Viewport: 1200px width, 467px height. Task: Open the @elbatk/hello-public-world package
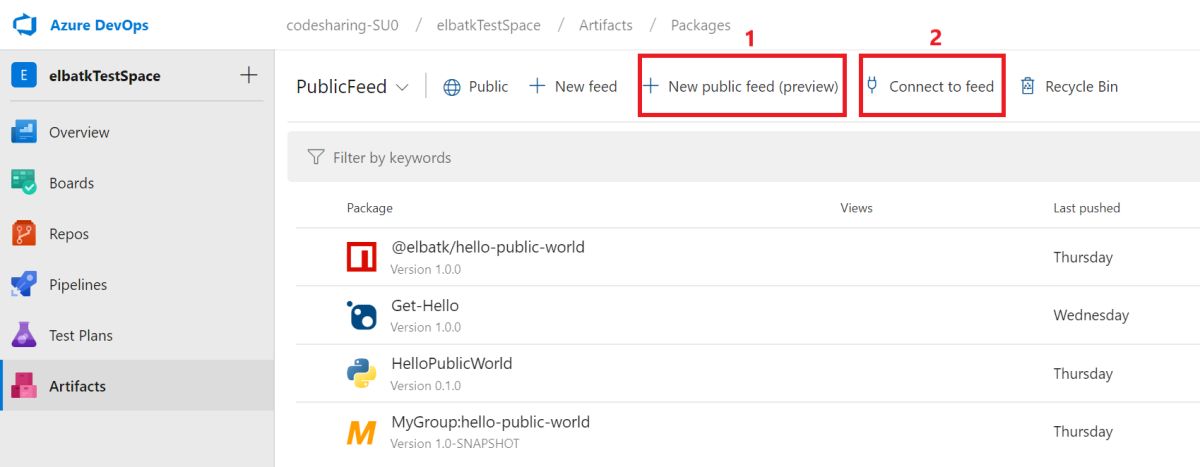(487, 247)
